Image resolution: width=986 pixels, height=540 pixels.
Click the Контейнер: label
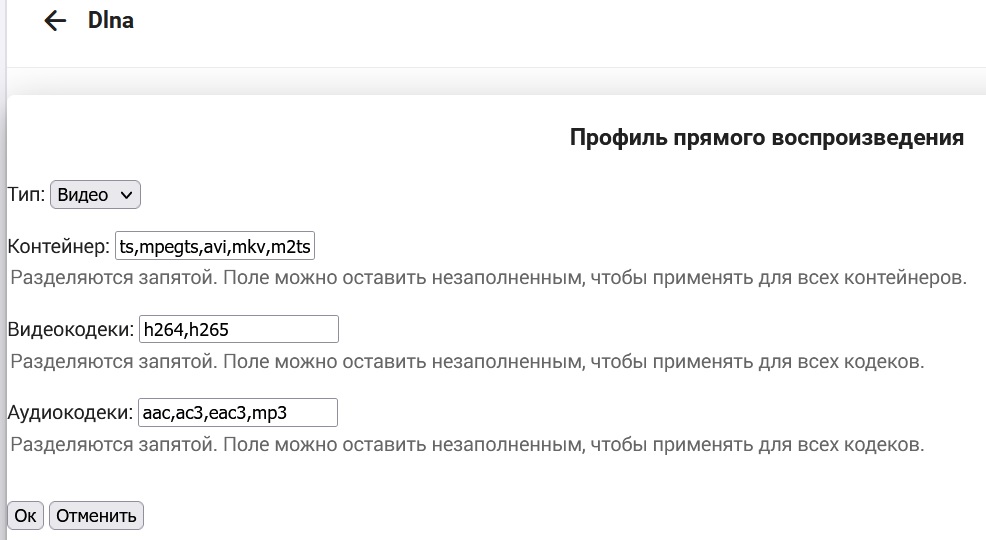(58, 246)
